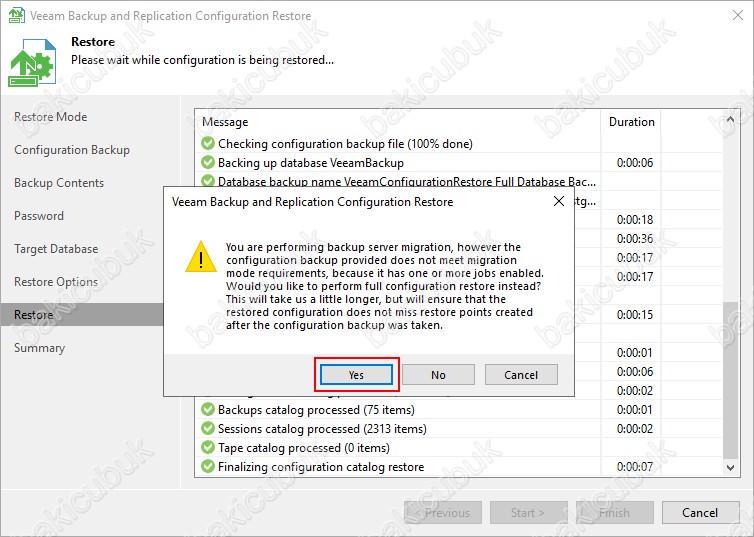
Task: Click the yellow warning triangle icon
Action: [x=201, y=257]
